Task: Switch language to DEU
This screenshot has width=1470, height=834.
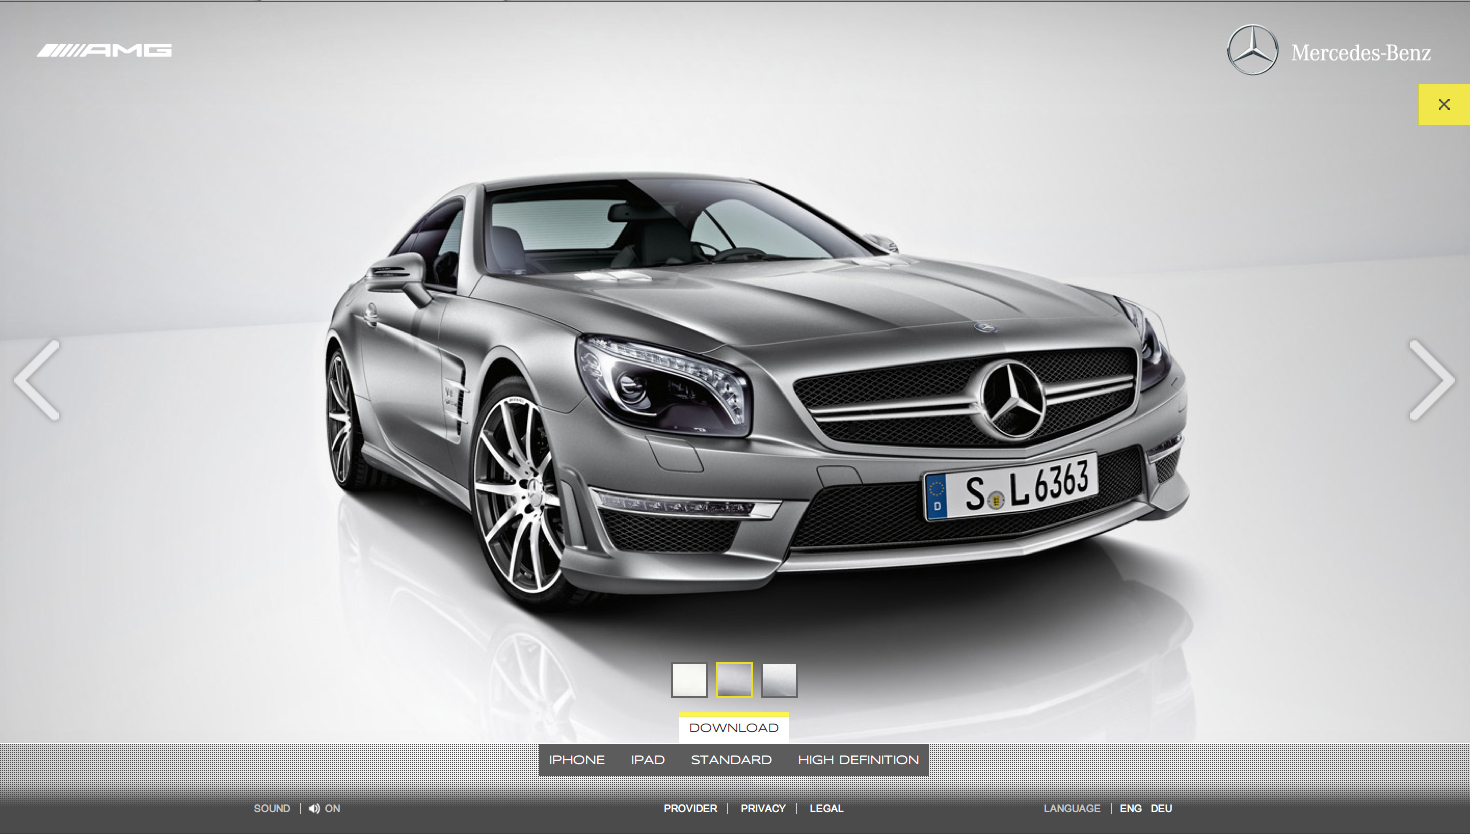Action: (x=1161, y=809)
